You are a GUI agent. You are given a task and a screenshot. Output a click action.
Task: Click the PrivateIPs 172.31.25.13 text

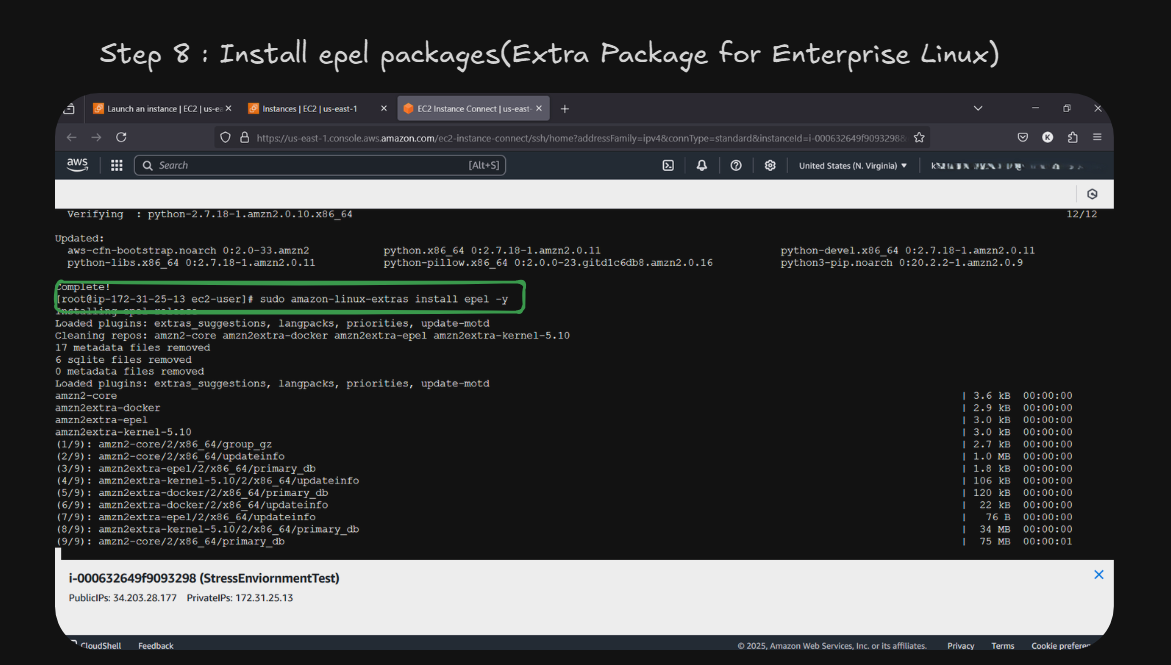(240, 598)
